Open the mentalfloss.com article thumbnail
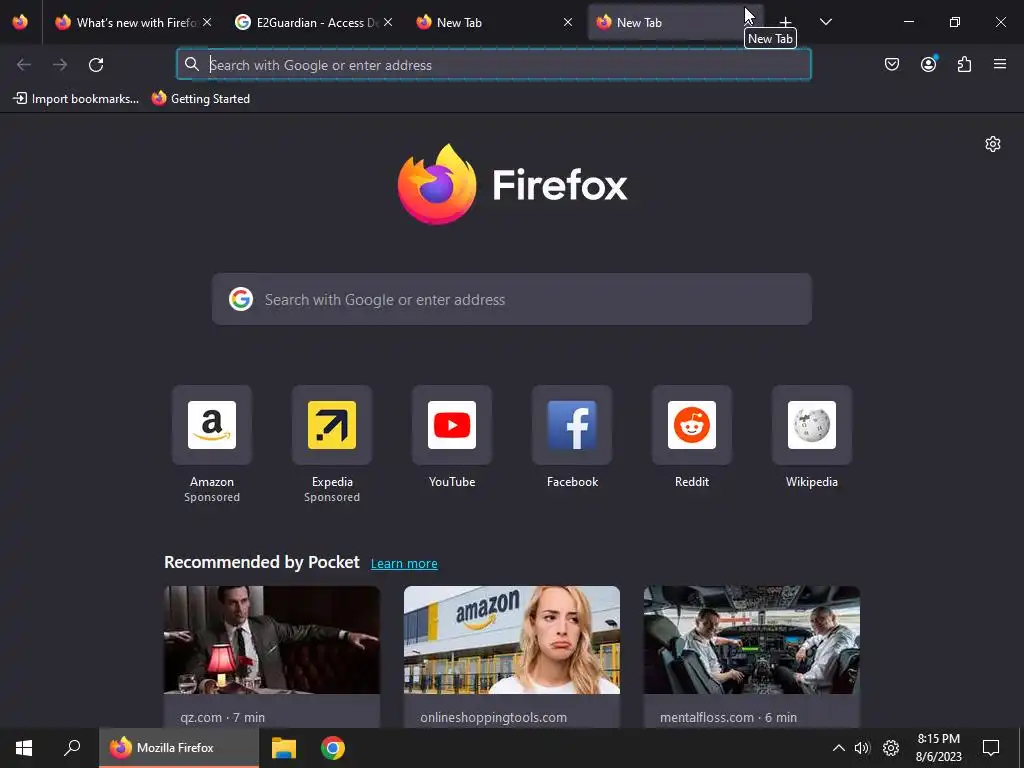Image resolution: width=1024 pixels, height=768 pixels. point(752,640)
